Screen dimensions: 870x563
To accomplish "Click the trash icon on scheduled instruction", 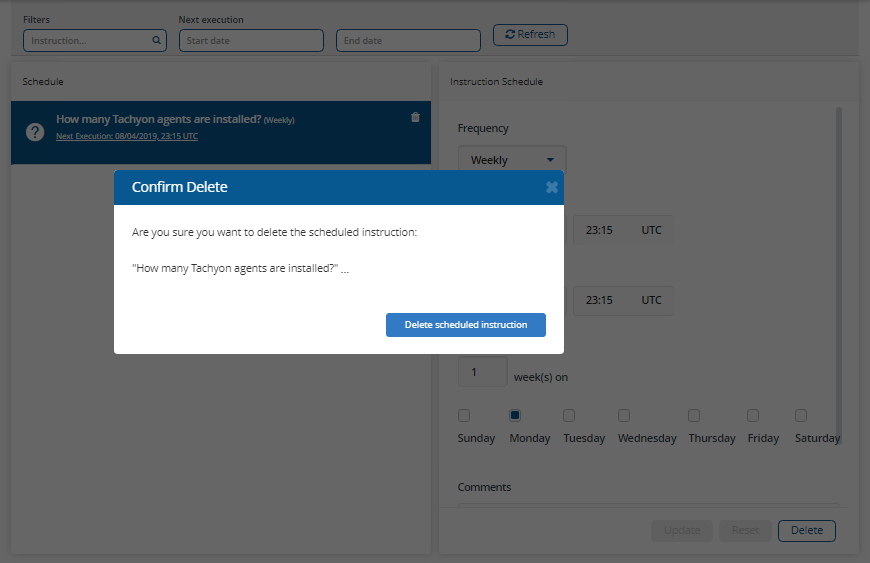I will (x=415, y=117).
